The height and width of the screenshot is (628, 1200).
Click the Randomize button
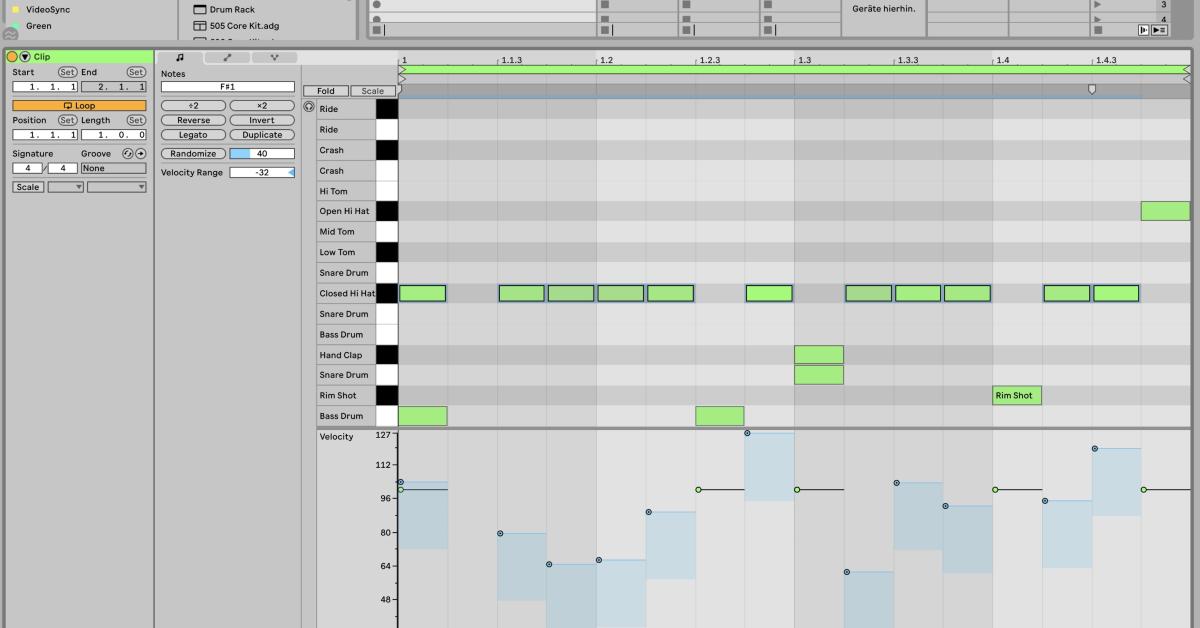point(192,153)
